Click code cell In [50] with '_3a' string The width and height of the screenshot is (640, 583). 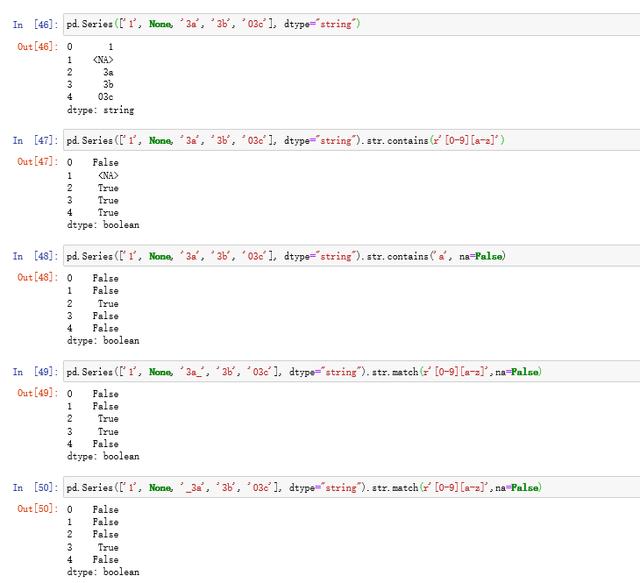(x=351, y=487)
